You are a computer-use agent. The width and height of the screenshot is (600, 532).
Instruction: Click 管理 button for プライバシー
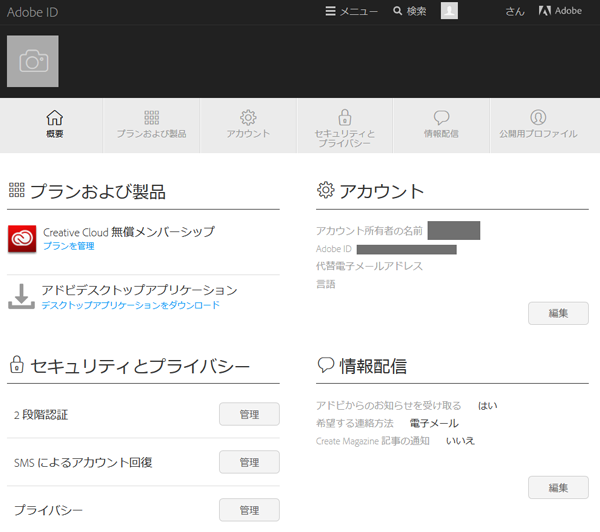tap(249, 510)
